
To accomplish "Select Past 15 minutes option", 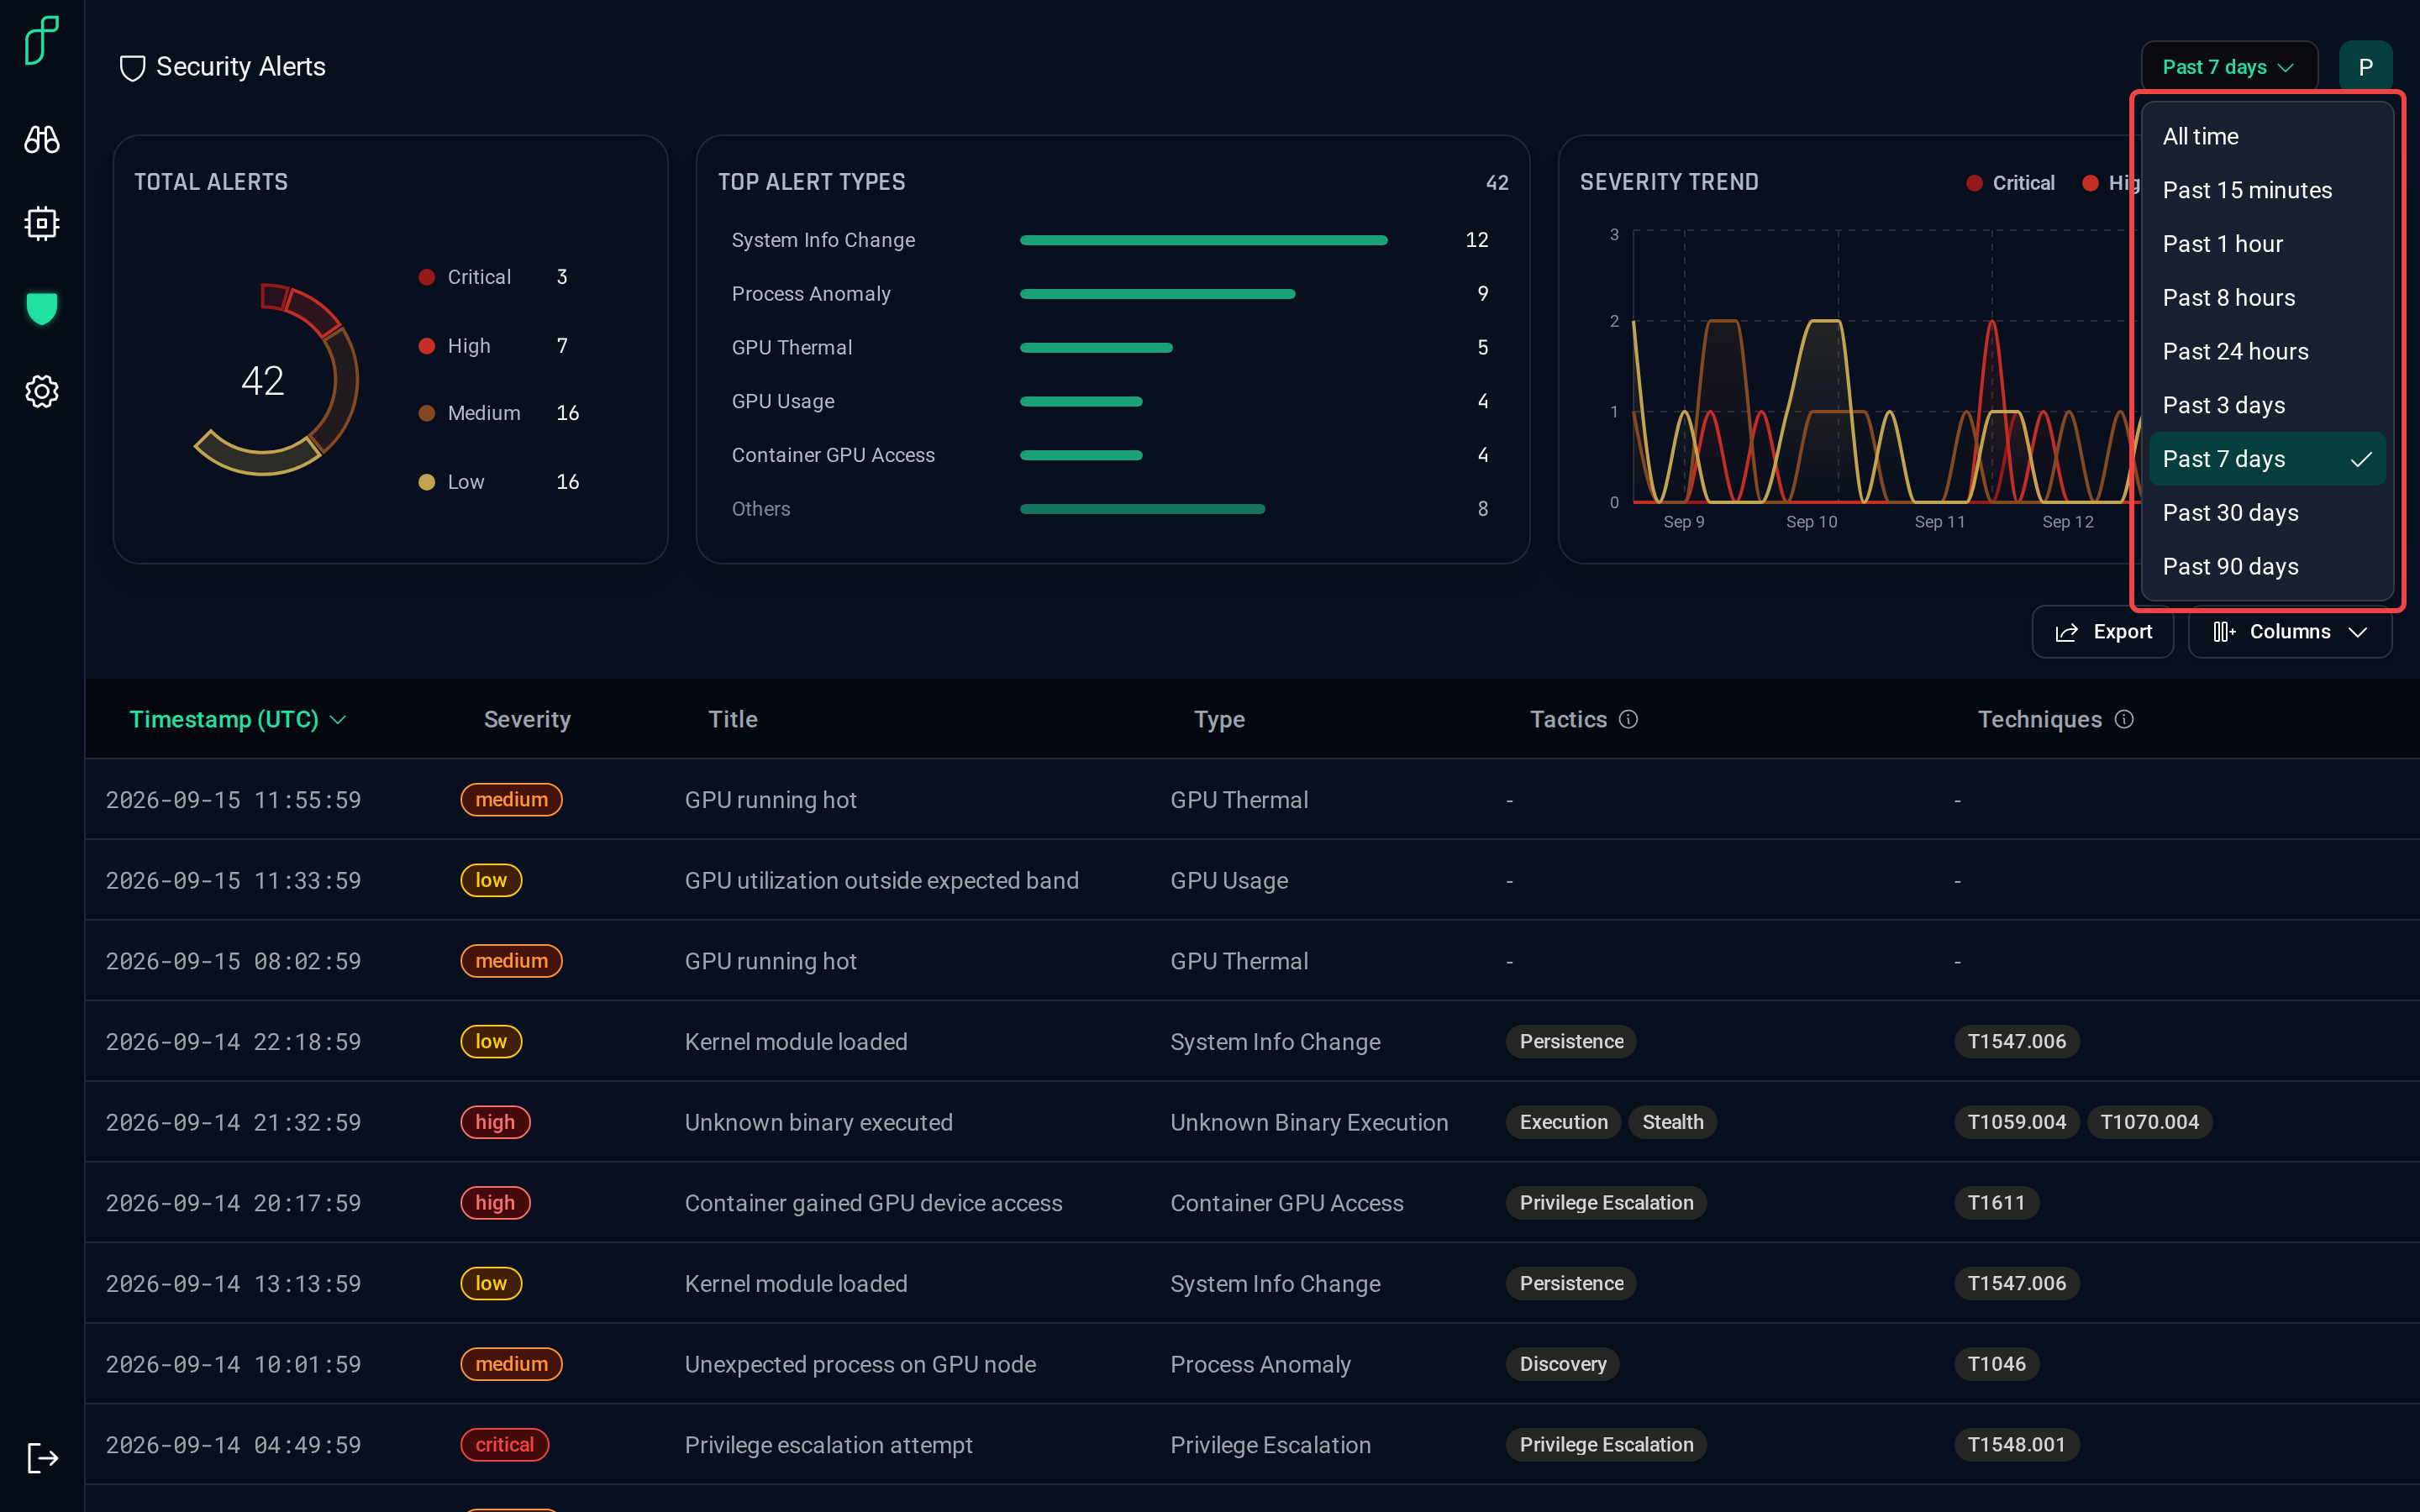I will [x=2267, y=190].
